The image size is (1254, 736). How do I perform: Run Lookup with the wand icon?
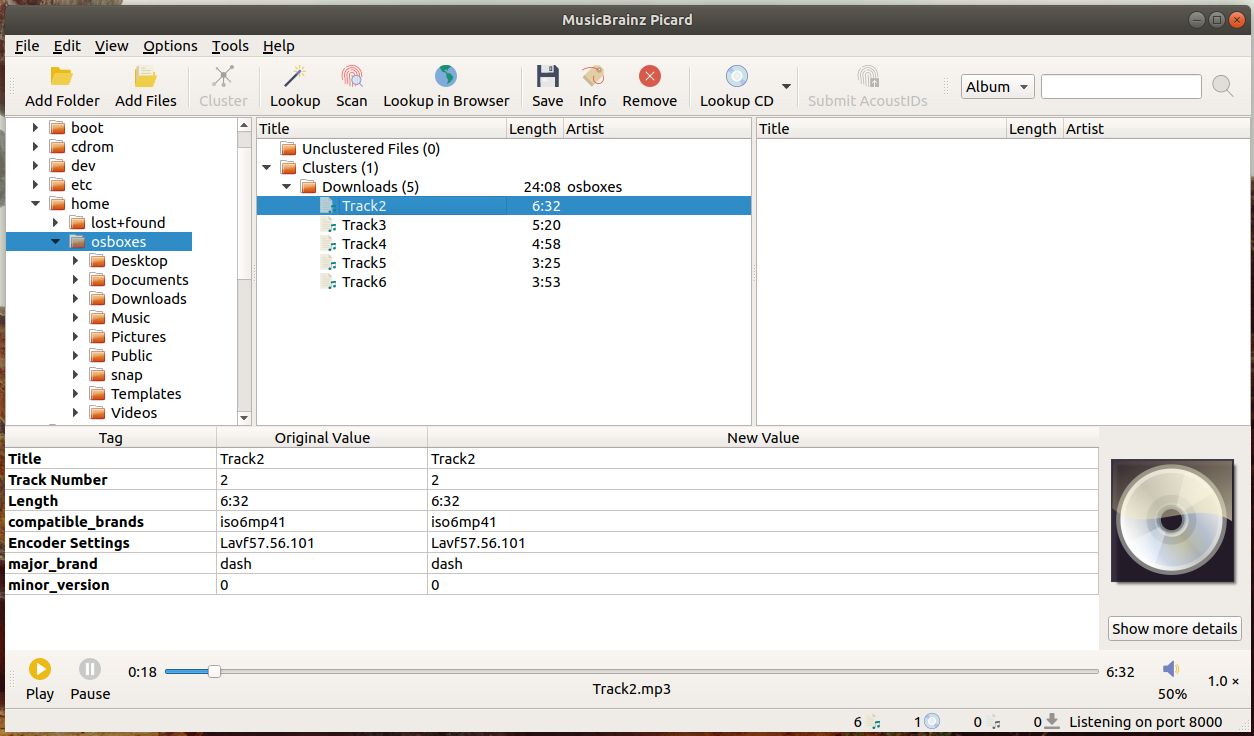[294, 77]
